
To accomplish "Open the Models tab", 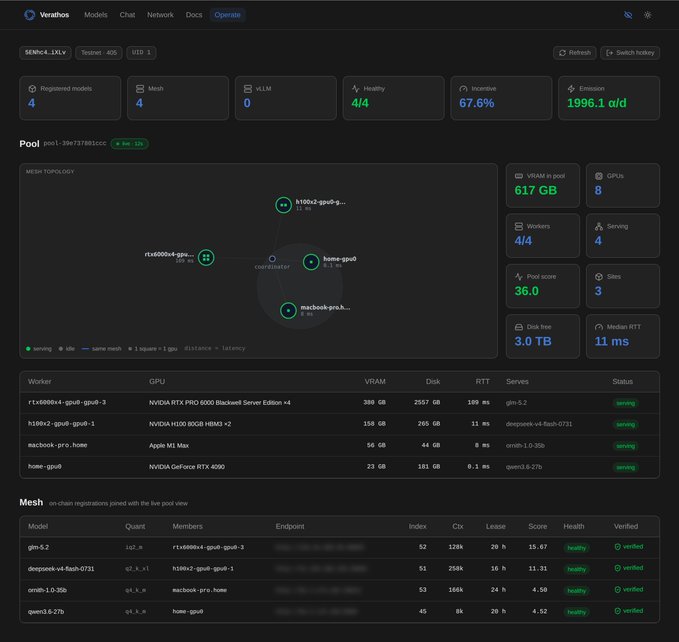I will [x=96, y=15].
